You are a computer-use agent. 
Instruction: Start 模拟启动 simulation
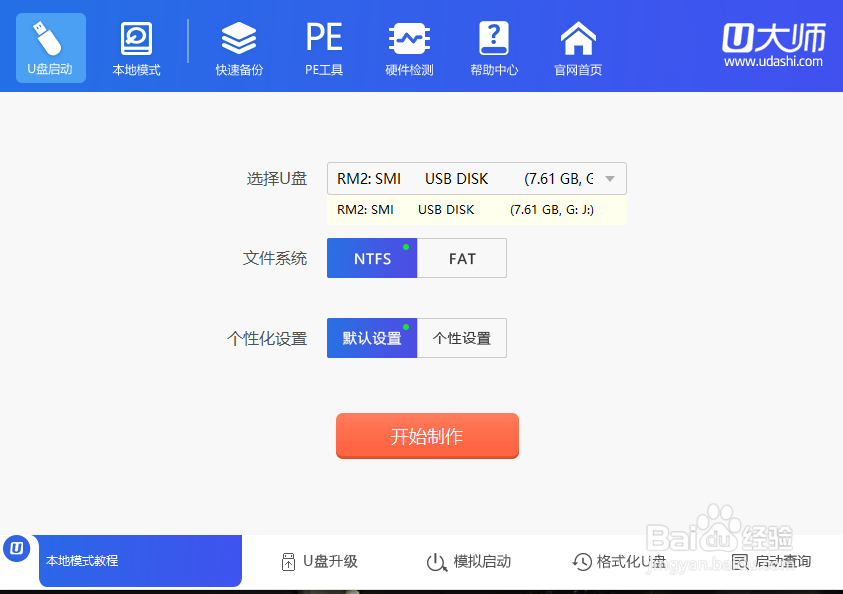click(470, 562)
